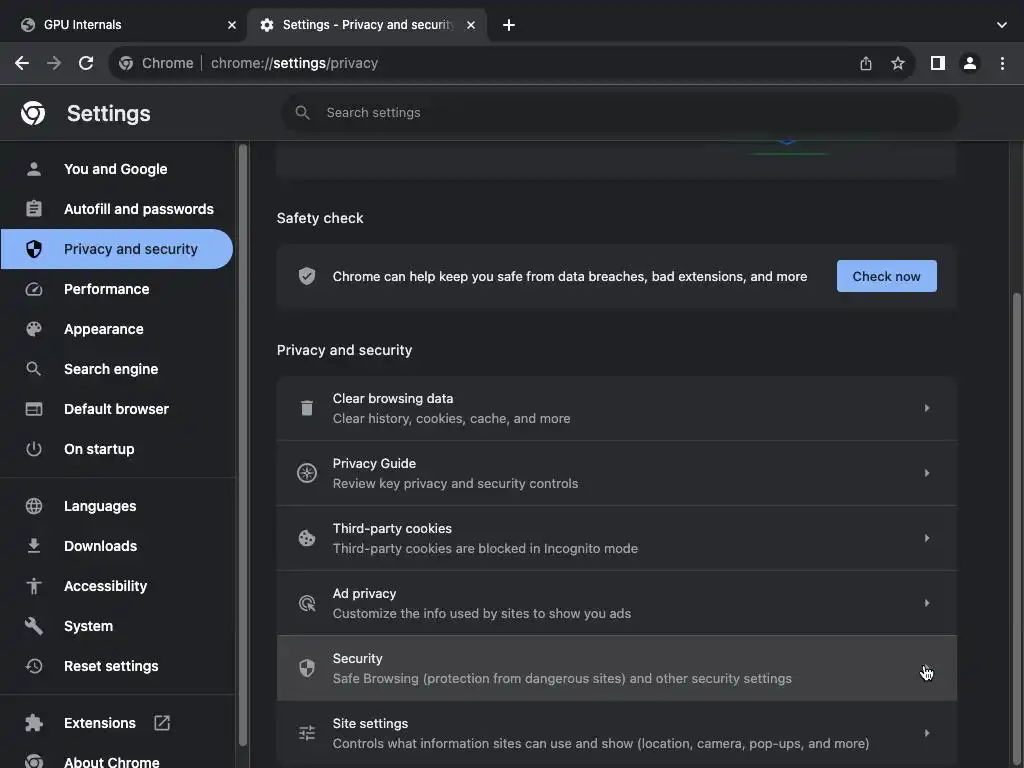Image resolution: width=1024 pixels, height=768 pixels.
Task: Click the Site settings sliders icon
Action: coord(307,733)
